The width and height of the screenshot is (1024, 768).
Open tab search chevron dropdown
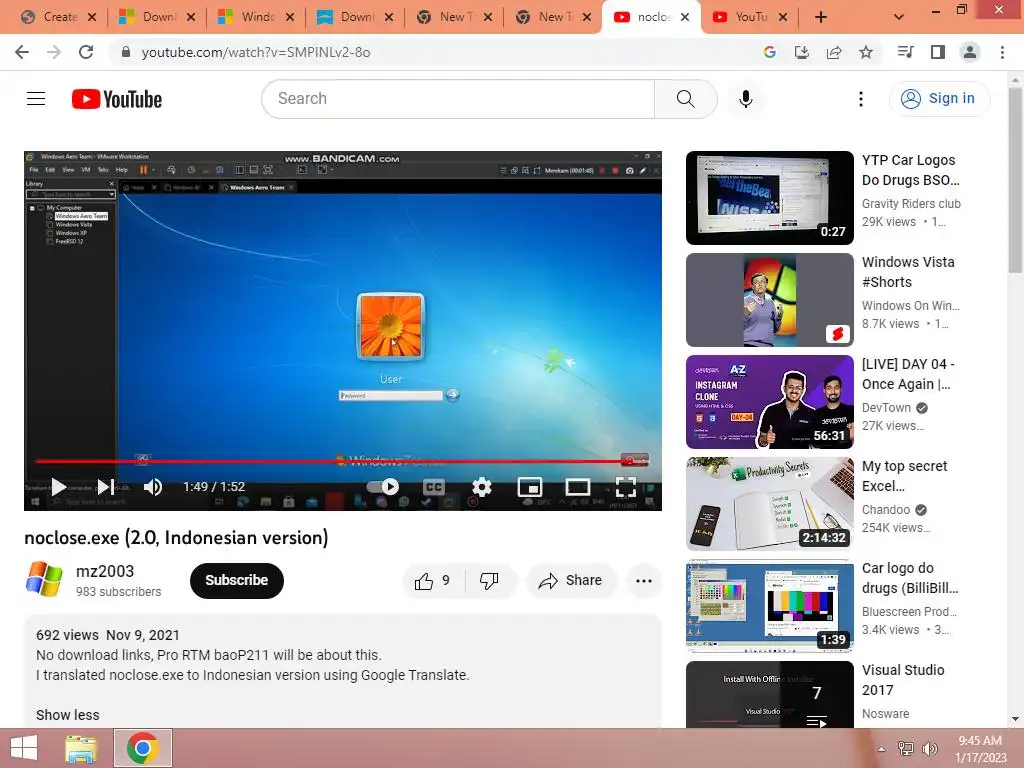click(899, 17)
